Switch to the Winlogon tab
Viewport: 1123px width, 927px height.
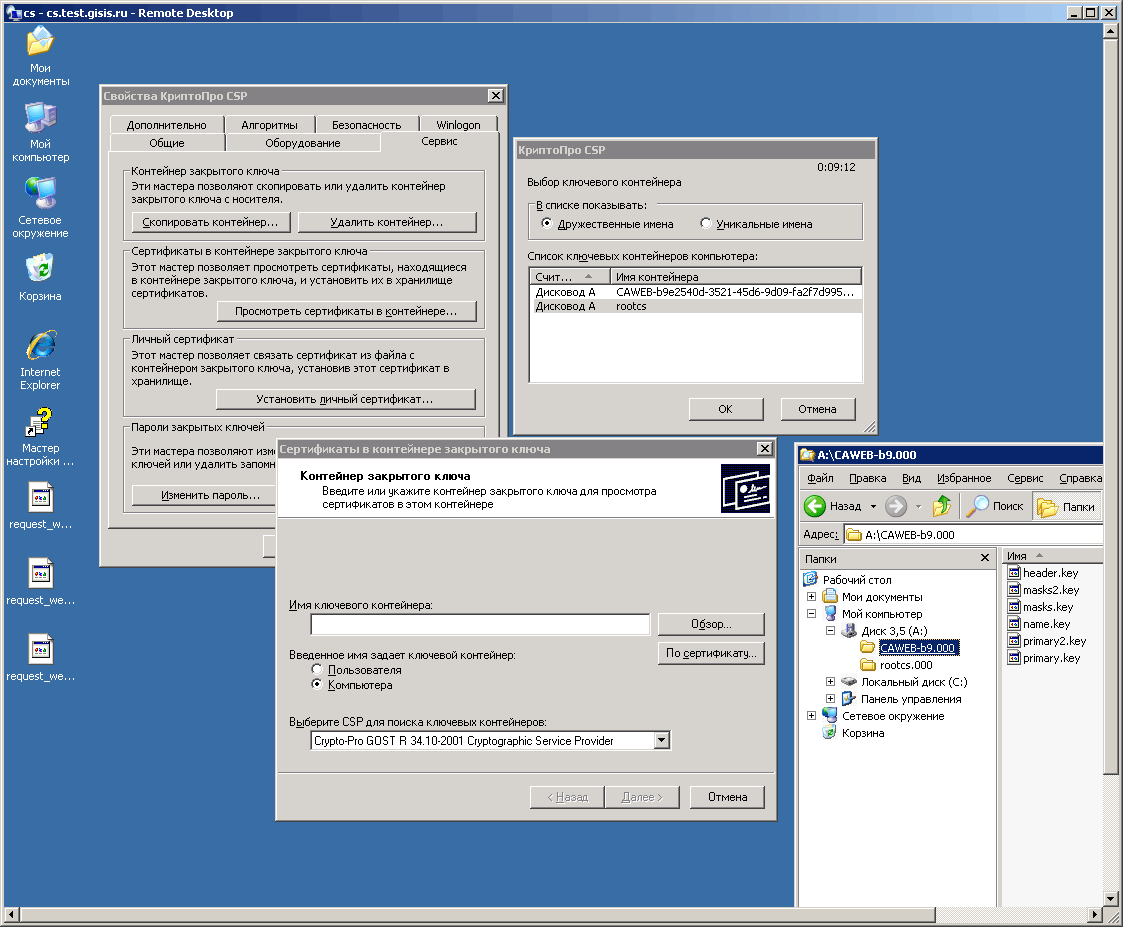458,125
